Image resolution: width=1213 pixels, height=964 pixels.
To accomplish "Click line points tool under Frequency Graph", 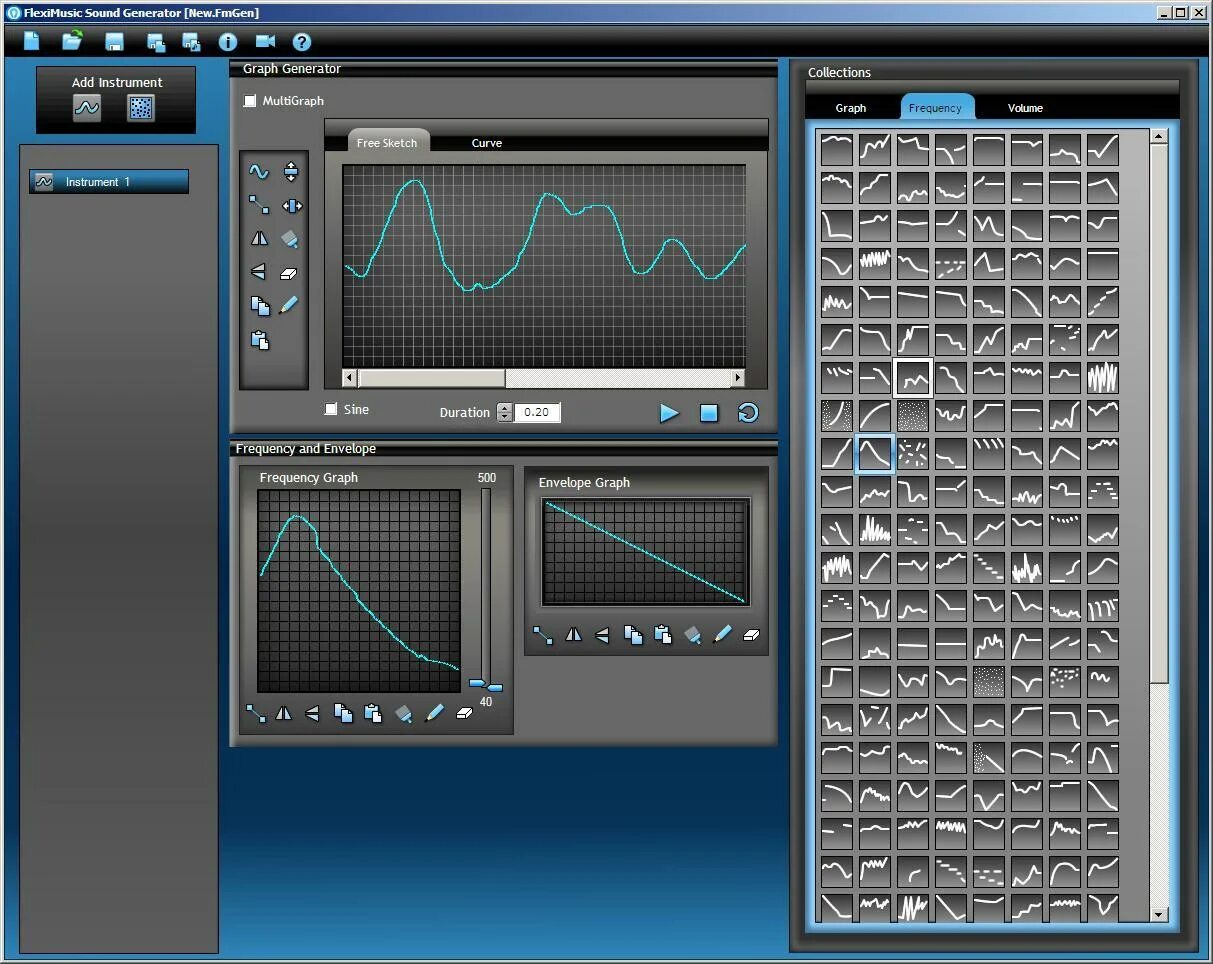I will tap(256, 713).
